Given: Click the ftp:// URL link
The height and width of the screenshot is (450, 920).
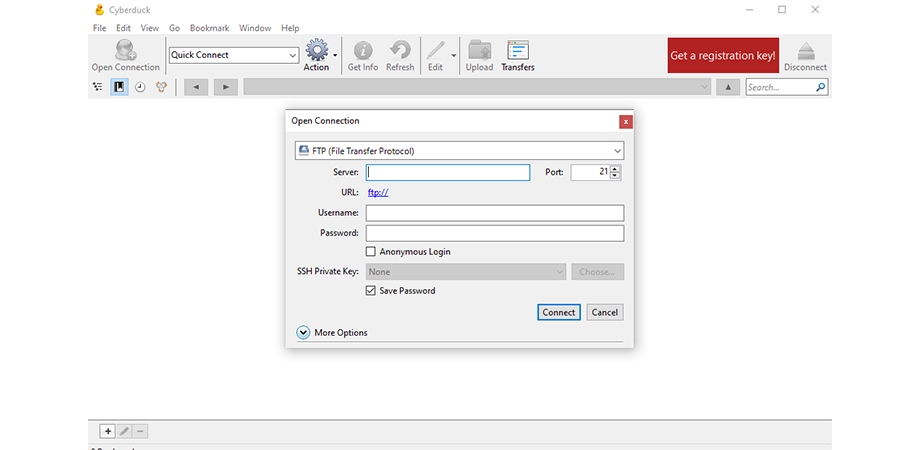Looking at the screenshot, I should pyautogui.click(x=378, y=192).
